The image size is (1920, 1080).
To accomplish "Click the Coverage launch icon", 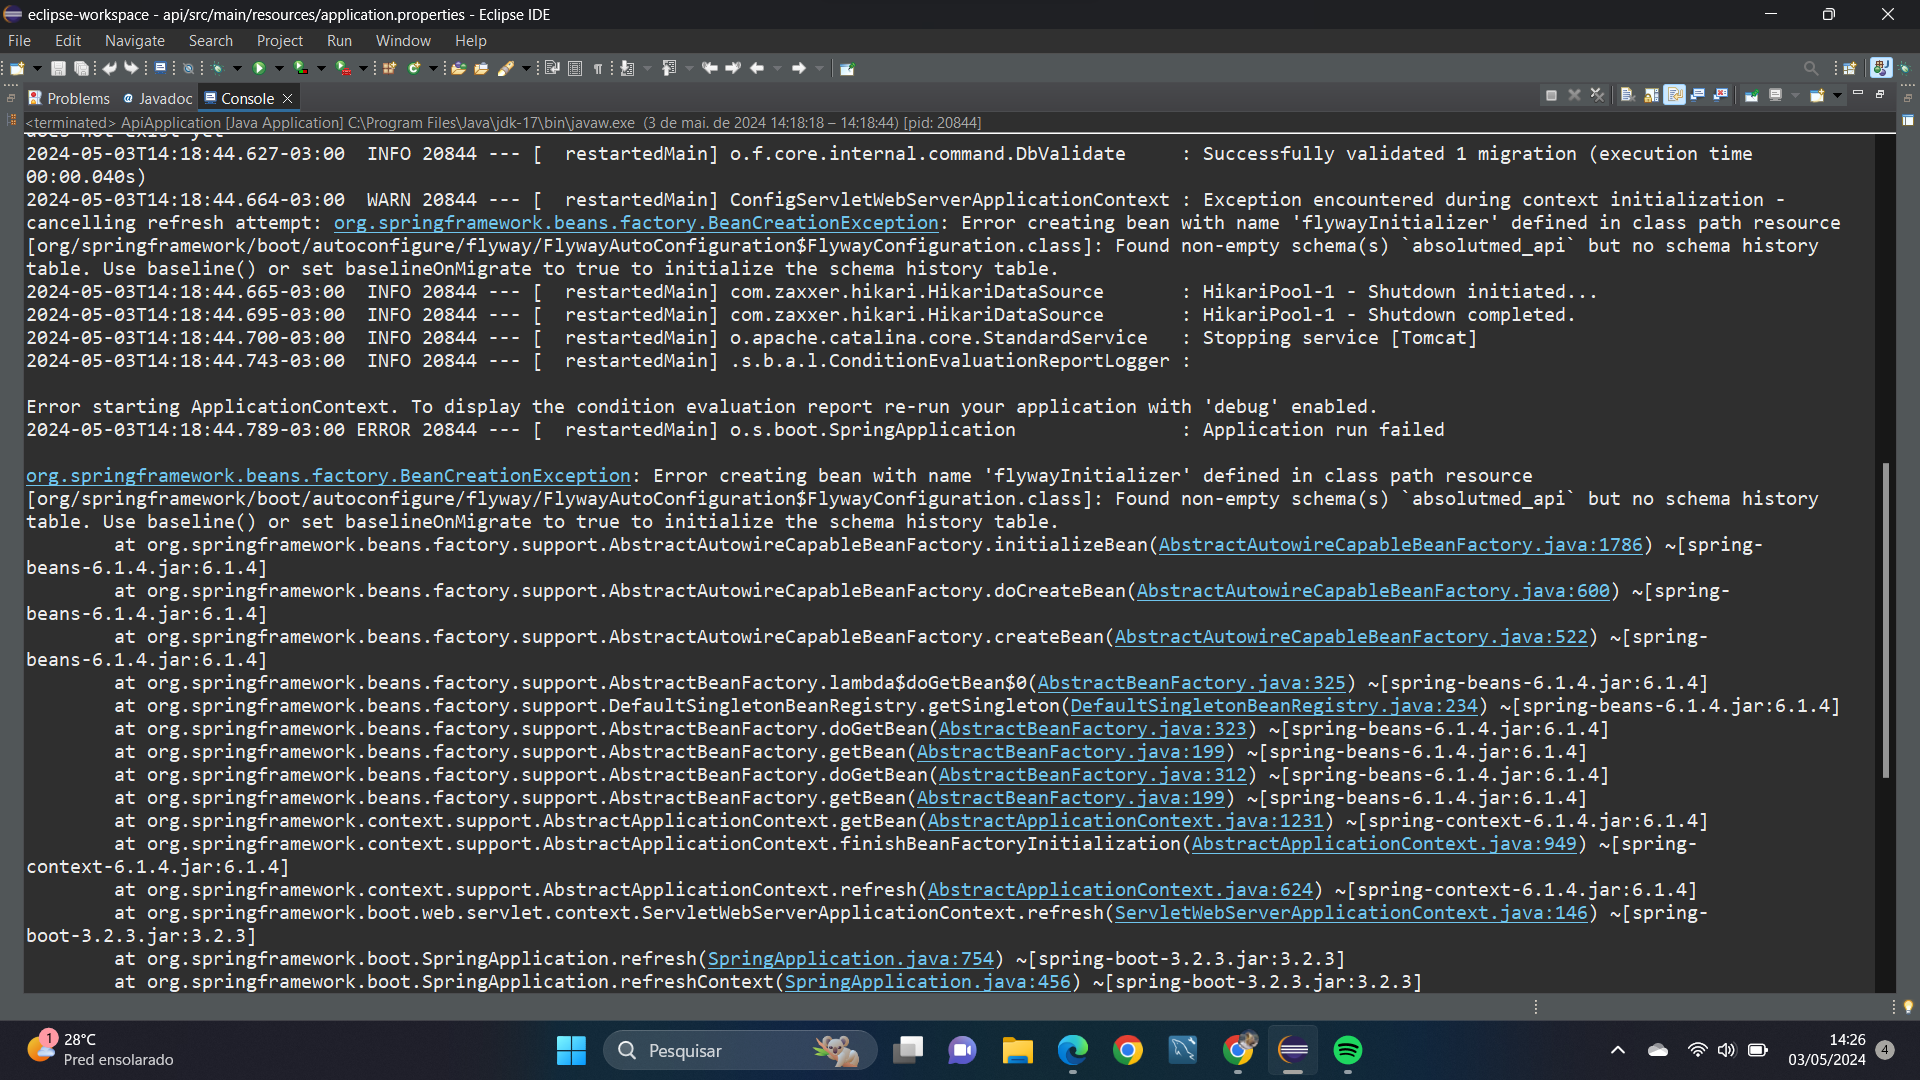I will click(300, 68).
